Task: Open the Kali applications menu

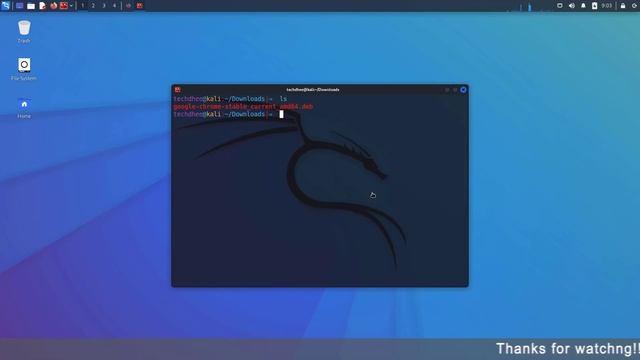Action: [5, 5]
